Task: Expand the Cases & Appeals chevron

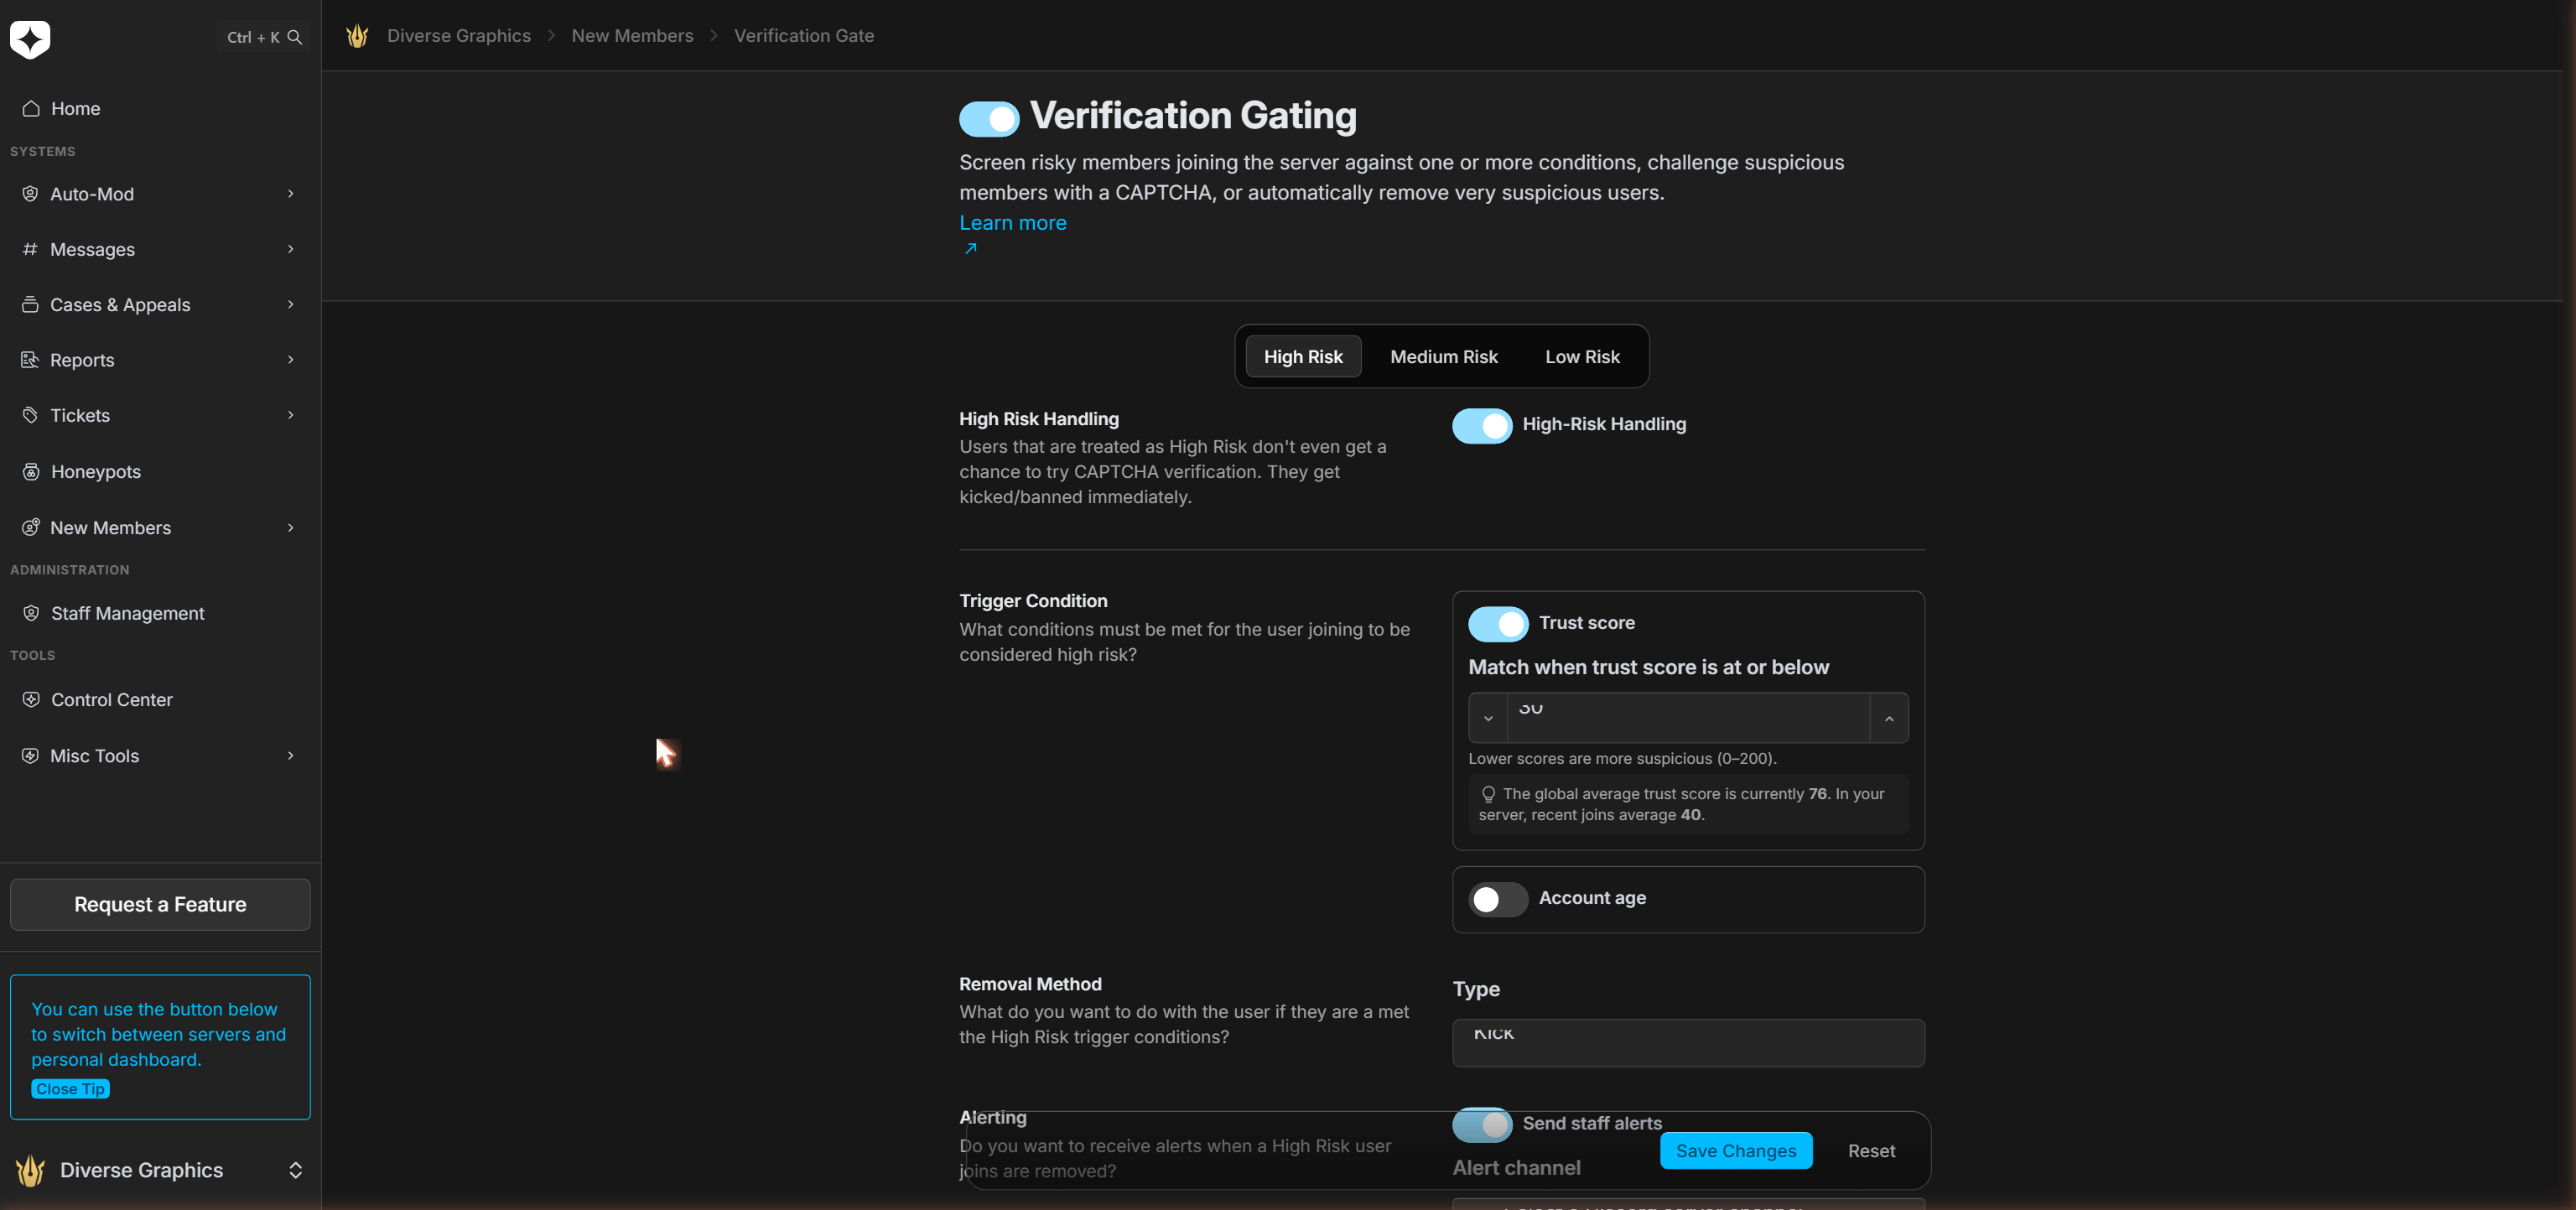Action: click(x=291, y=304)
